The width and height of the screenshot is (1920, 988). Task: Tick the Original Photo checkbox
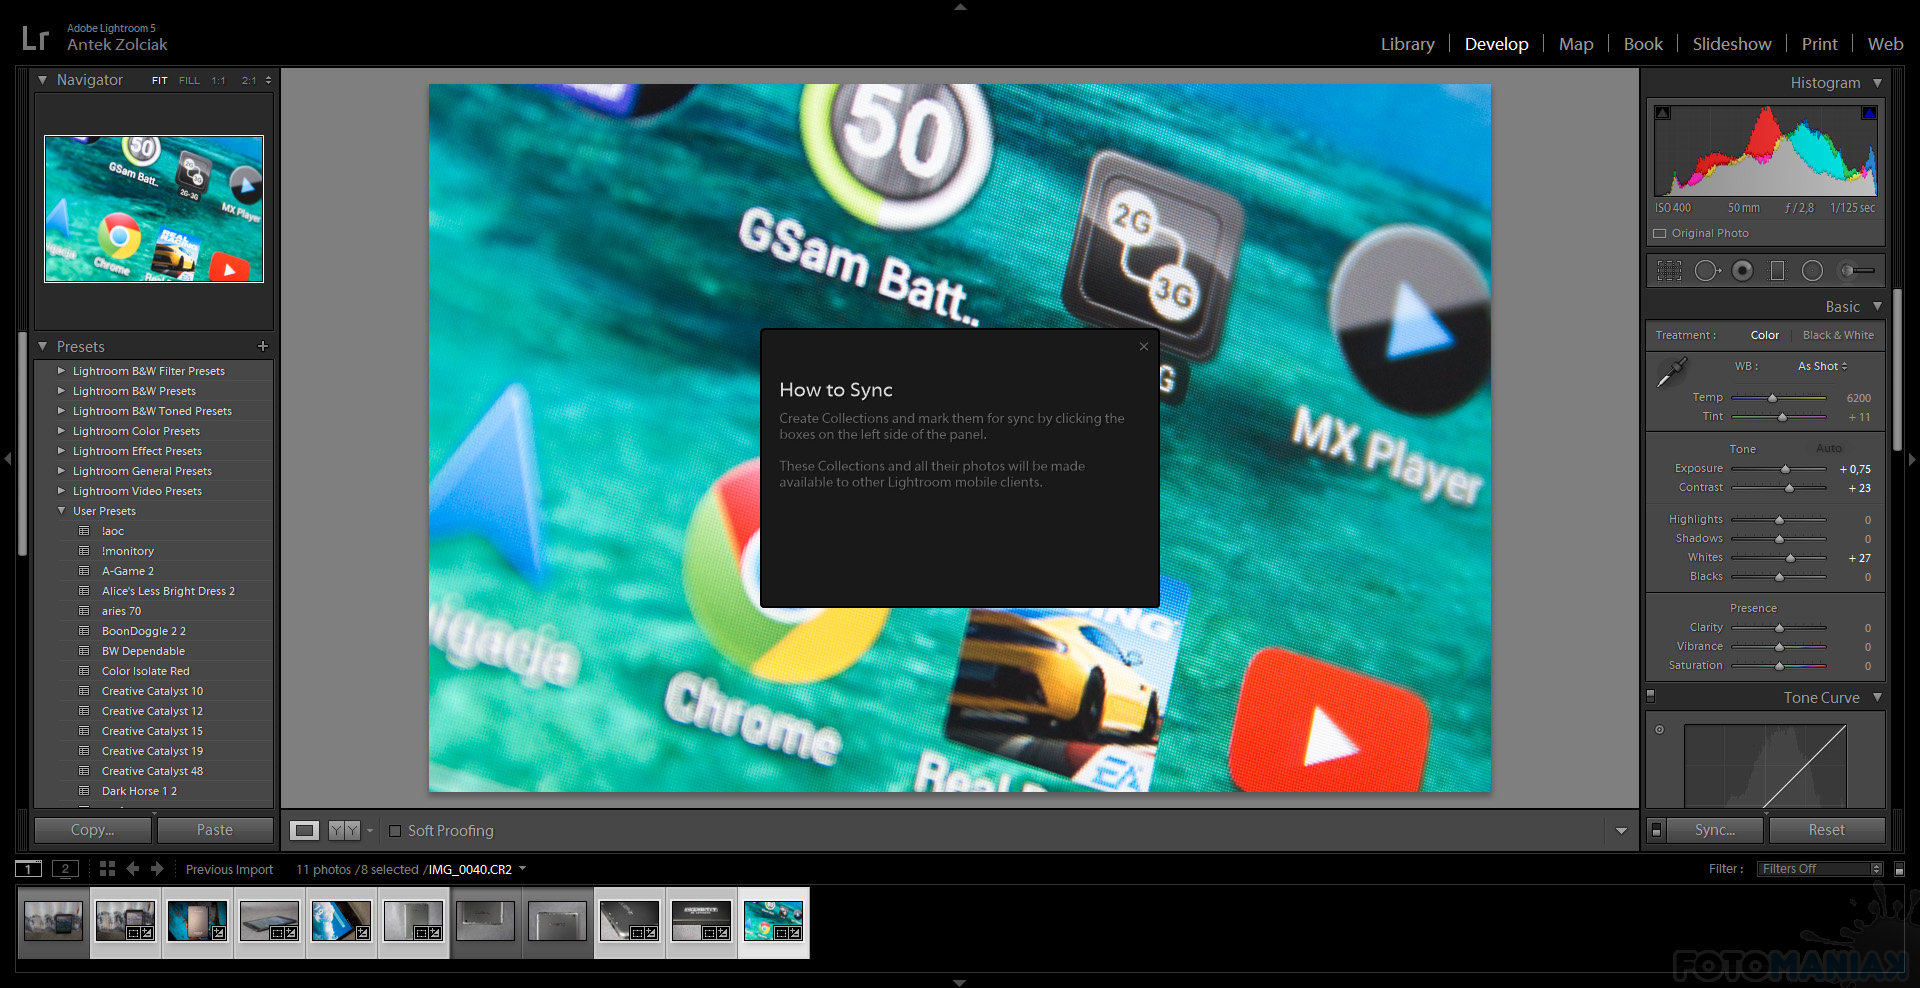(1660, 234)
